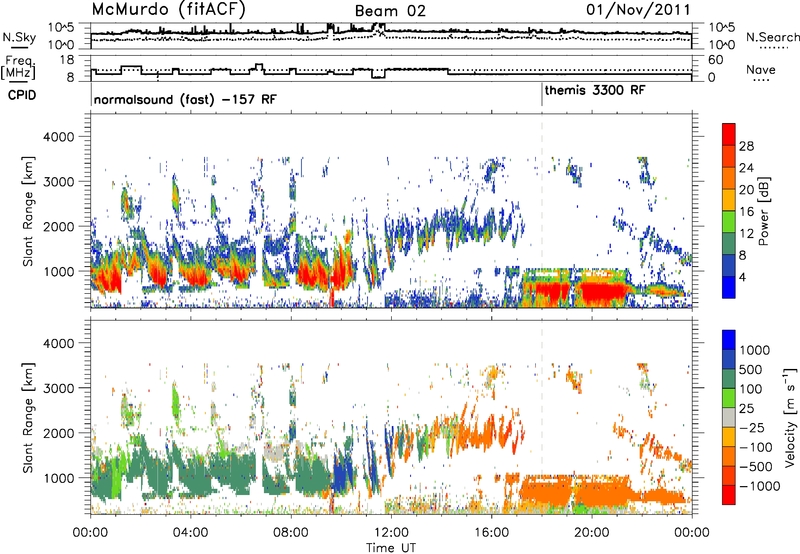Screen dimensions: 800x554
Task: Click the red bottom of Velocity colorbar
Action: coord(729,495)
